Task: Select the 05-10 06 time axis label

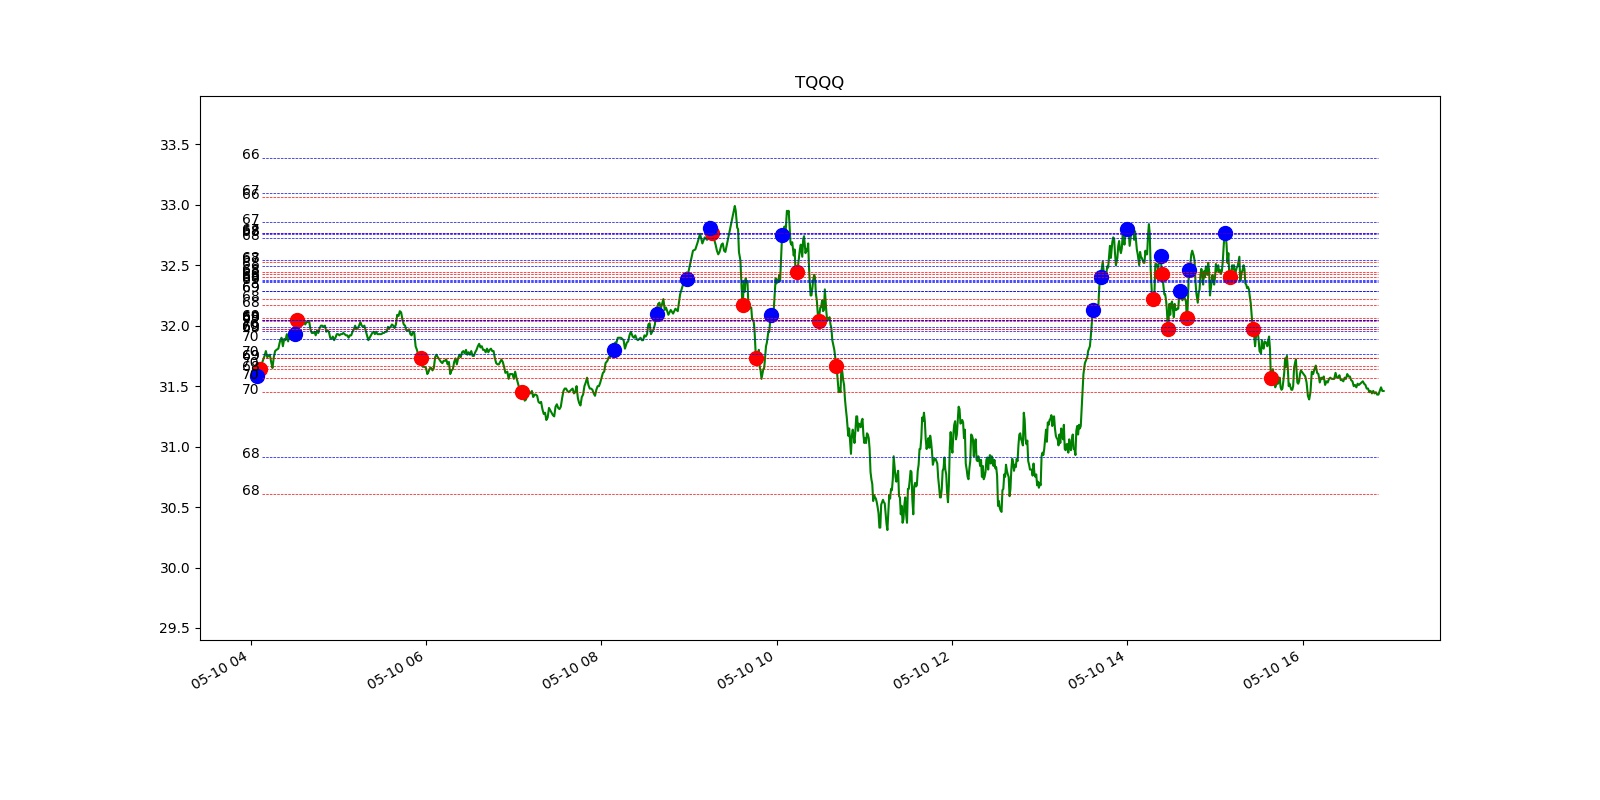Action: pyautogui.click(x=396, y=670)
